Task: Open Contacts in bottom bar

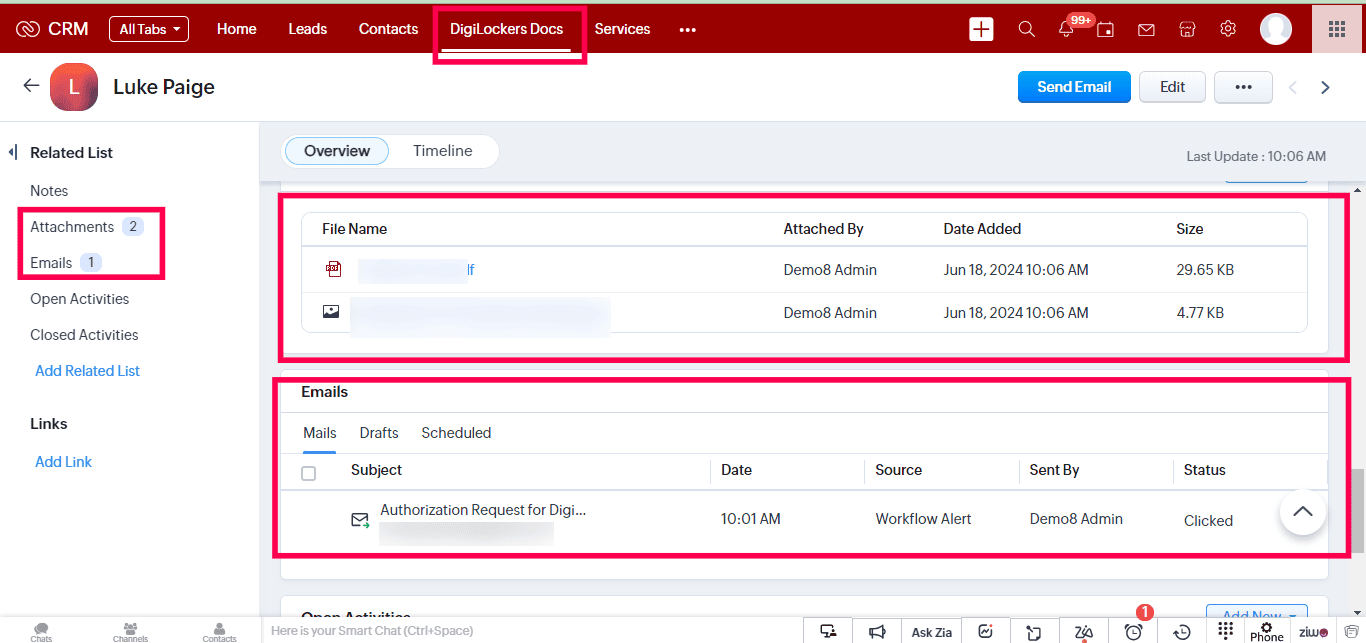Action: pos(219,632)
